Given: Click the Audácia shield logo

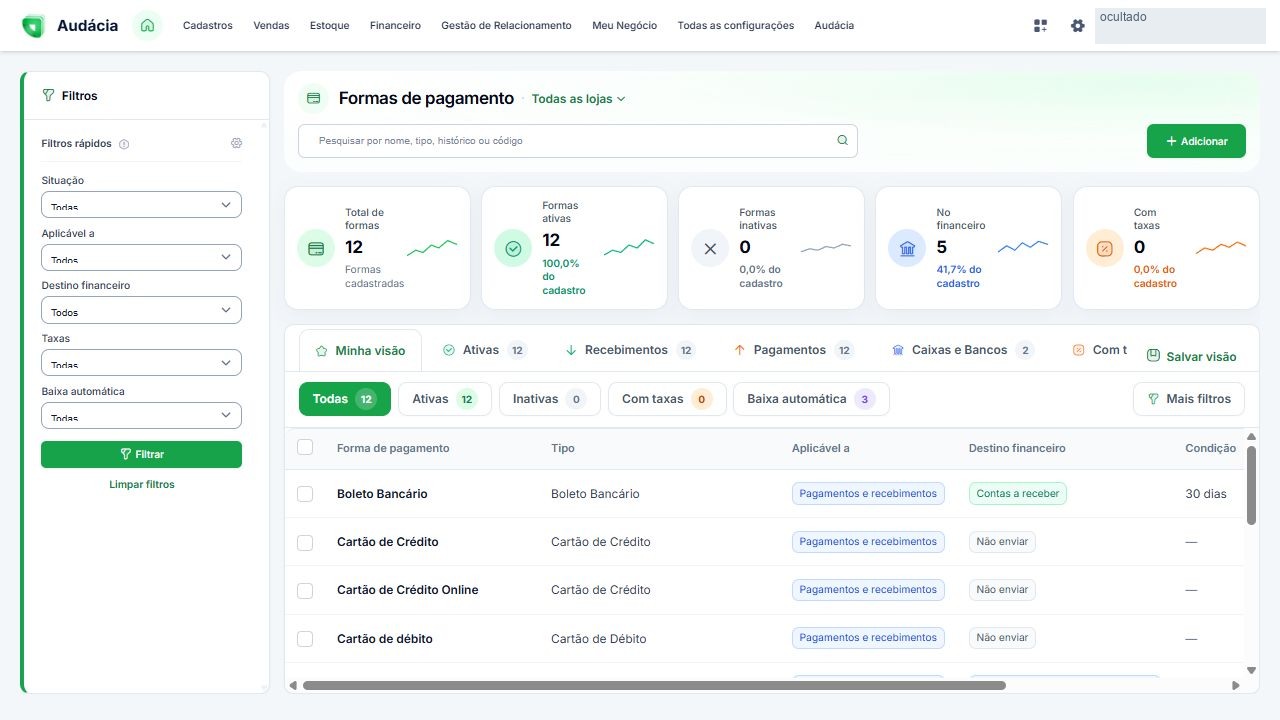Looking at the screenshot, I should (33, 26).
